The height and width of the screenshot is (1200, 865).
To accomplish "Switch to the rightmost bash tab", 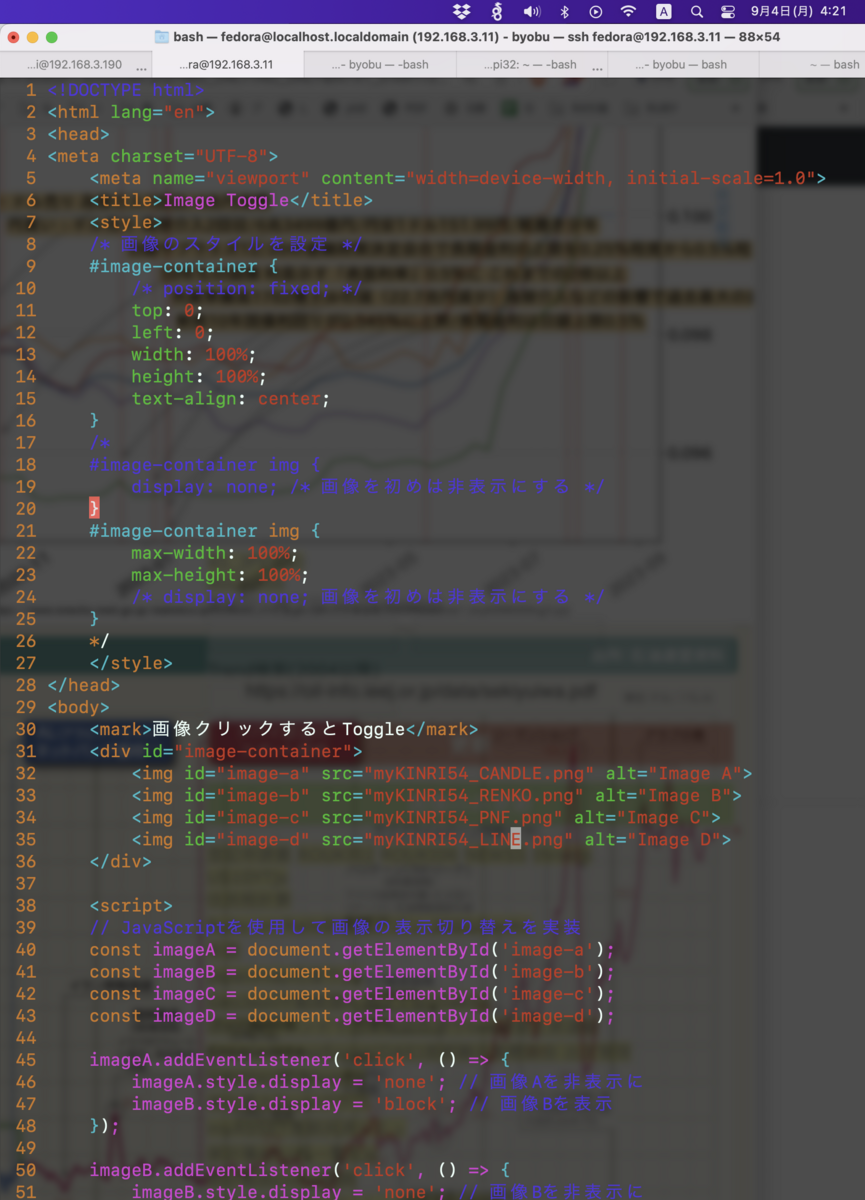I will pyautogui.click(x=825, y=63).
